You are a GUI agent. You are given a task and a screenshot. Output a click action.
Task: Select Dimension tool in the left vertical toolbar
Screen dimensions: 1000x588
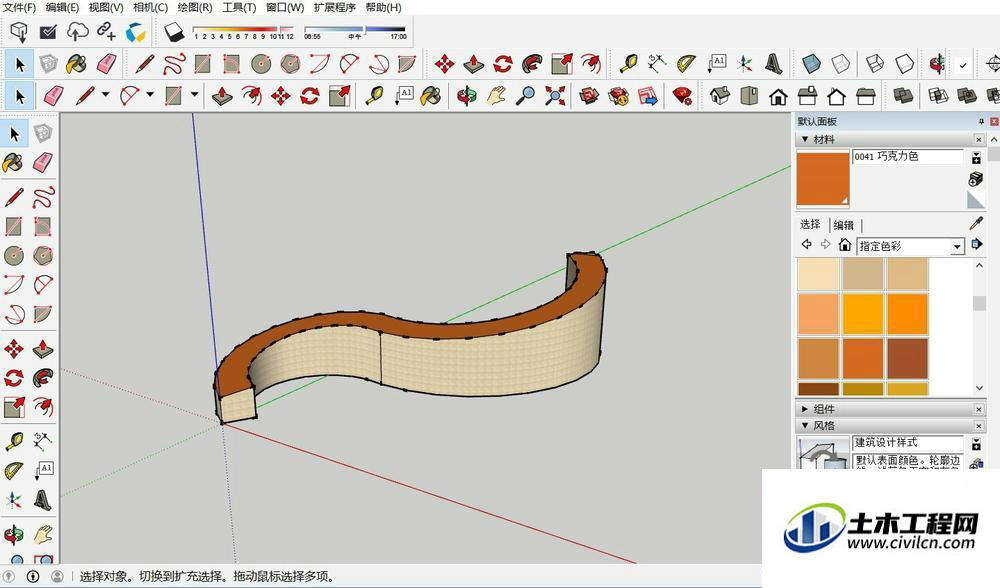pyautogui.click(x=43, y=441)
